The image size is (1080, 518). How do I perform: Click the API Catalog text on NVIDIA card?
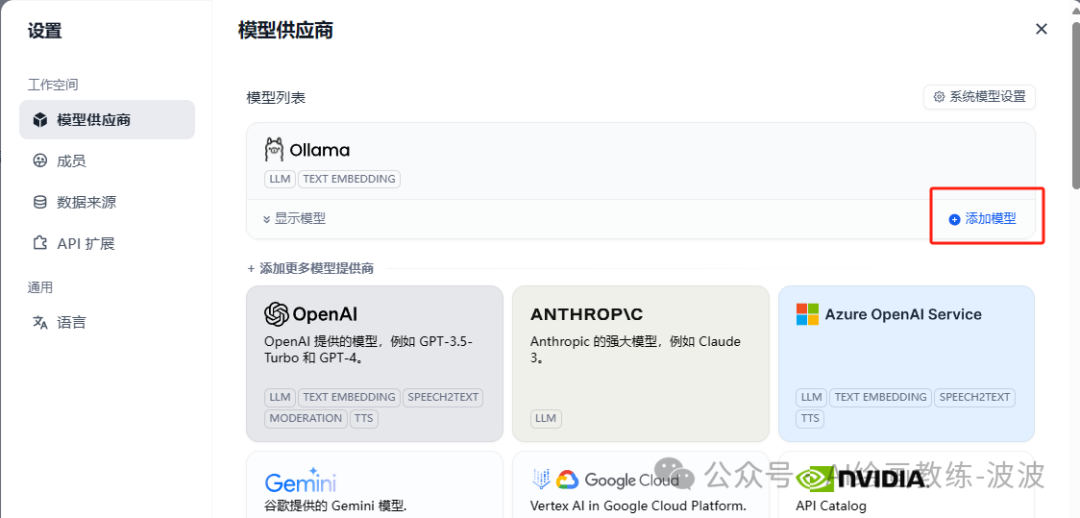click(x=831, y=506)
